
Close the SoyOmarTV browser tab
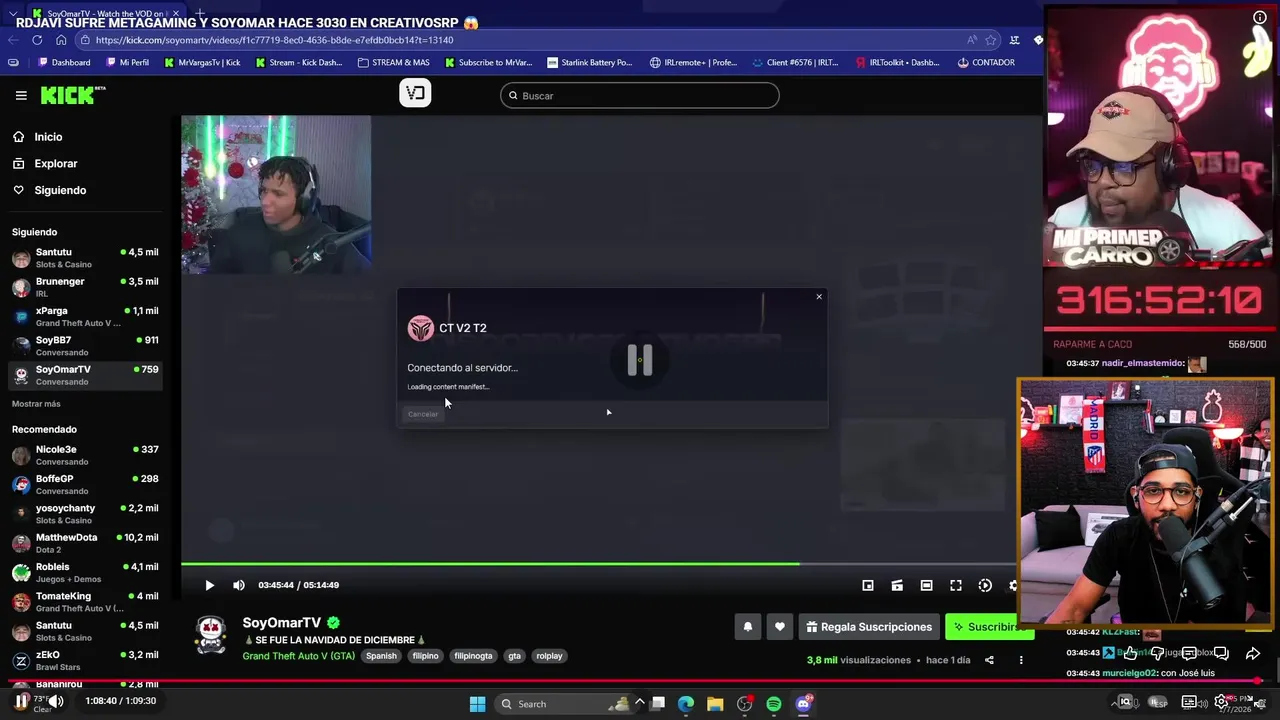coord(175,14)
